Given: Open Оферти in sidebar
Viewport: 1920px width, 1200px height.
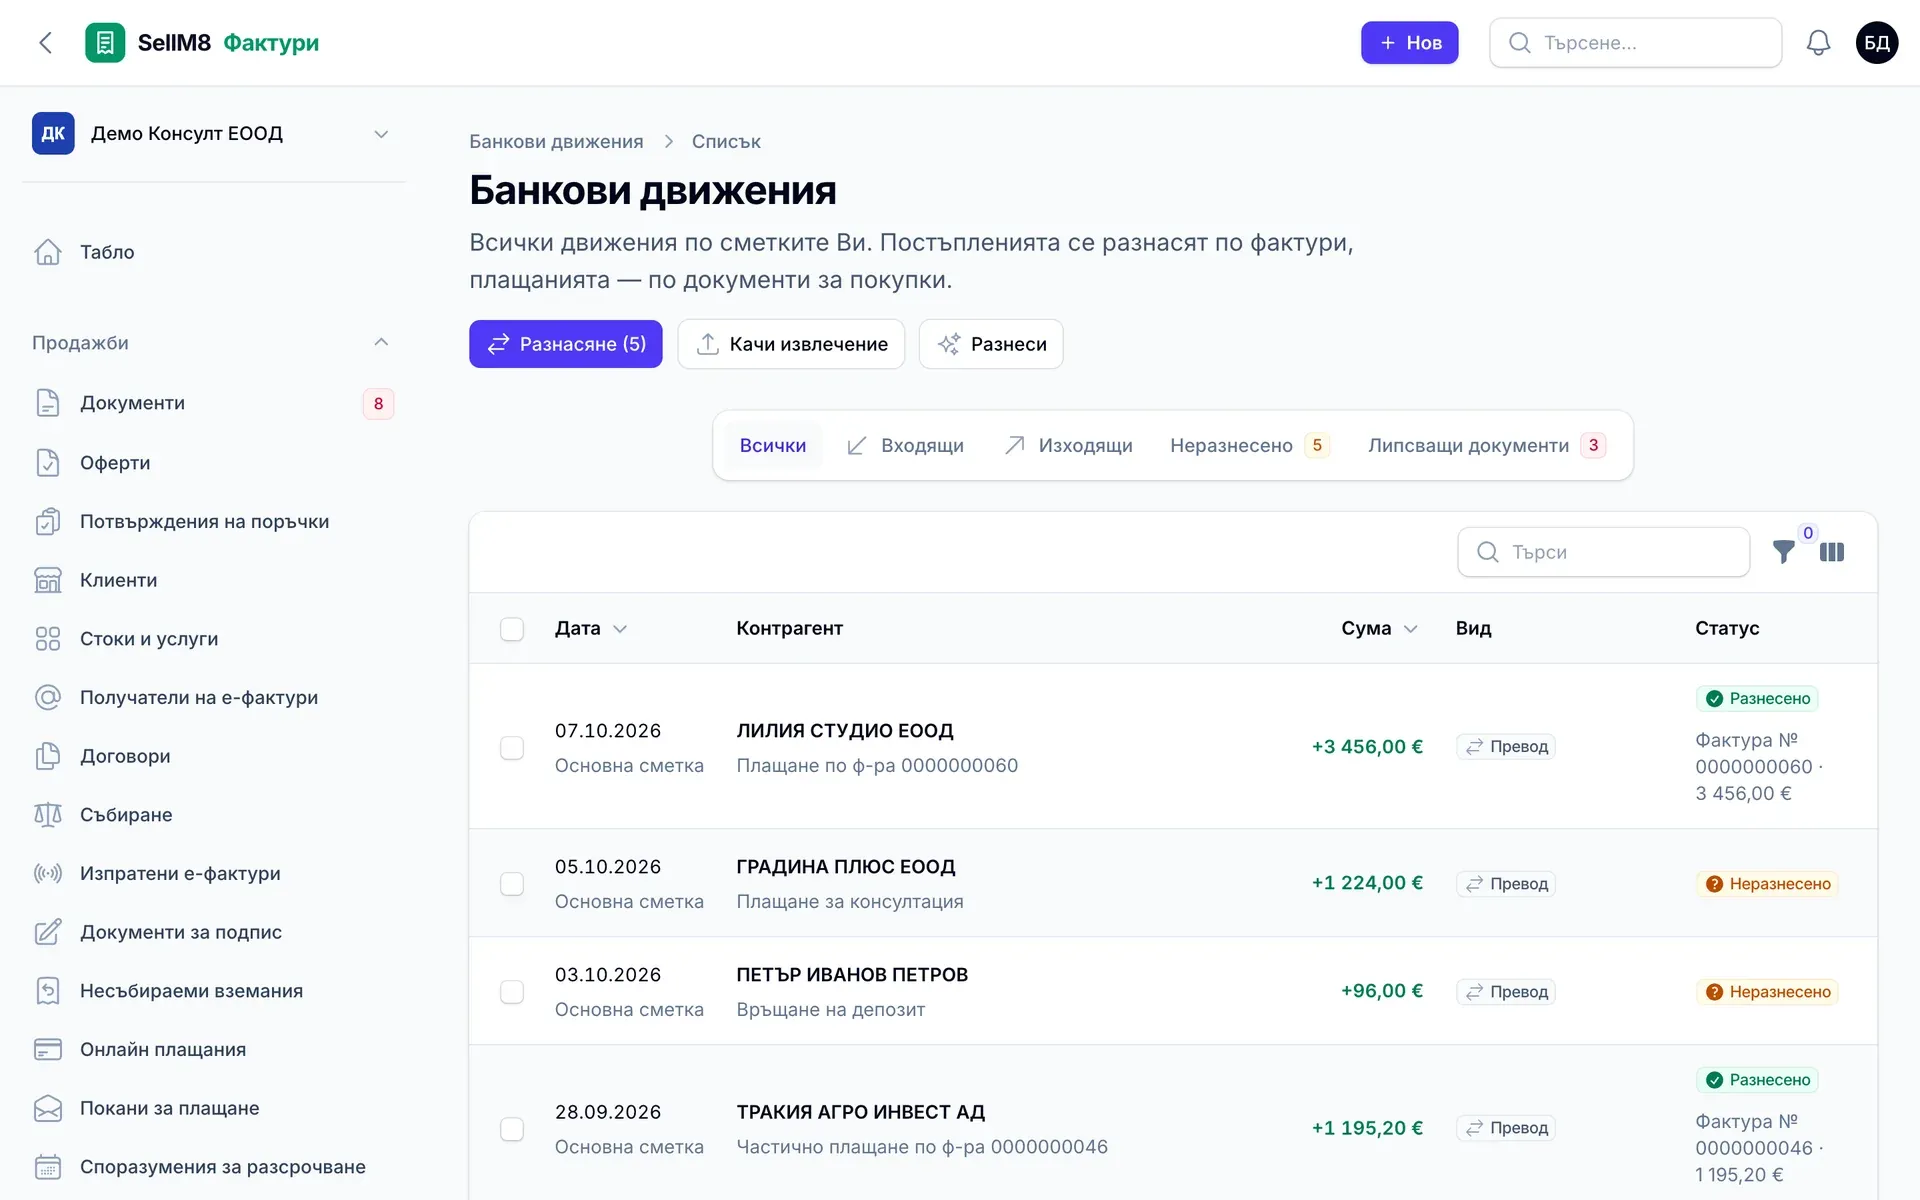Looking at the screenshot, I should [x=213, y=462].
